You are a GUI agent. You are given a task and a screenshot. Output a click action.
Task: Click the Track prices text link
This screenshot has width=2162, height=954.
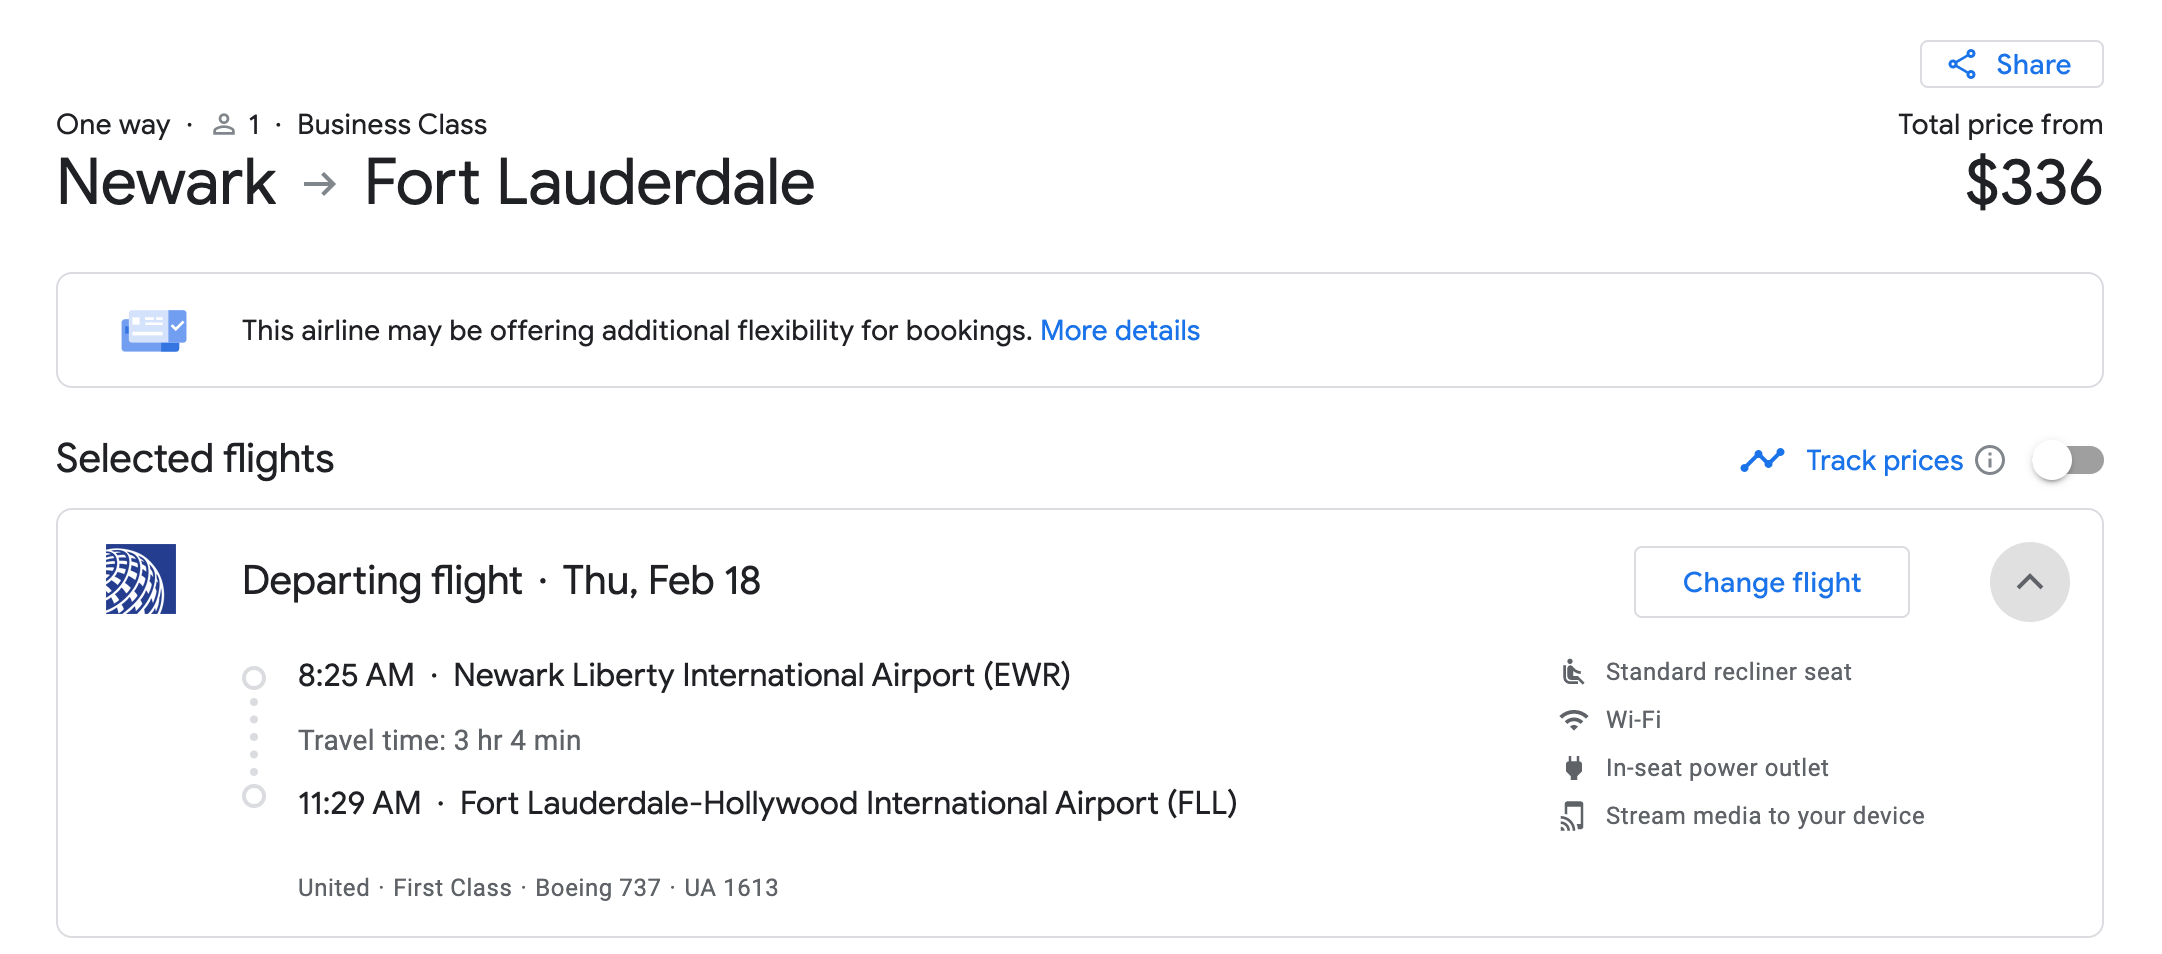(x=1884, y=460)
